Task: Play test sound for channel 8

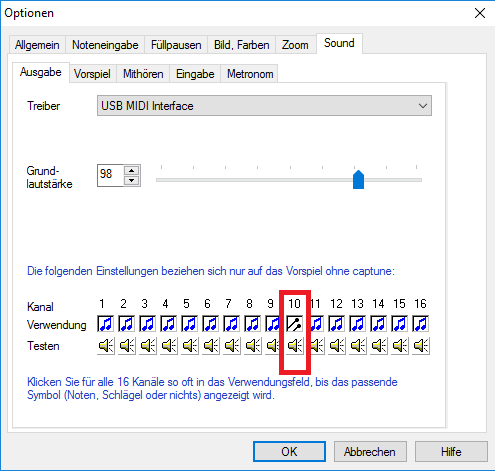Action: click(x=253, y=346)
